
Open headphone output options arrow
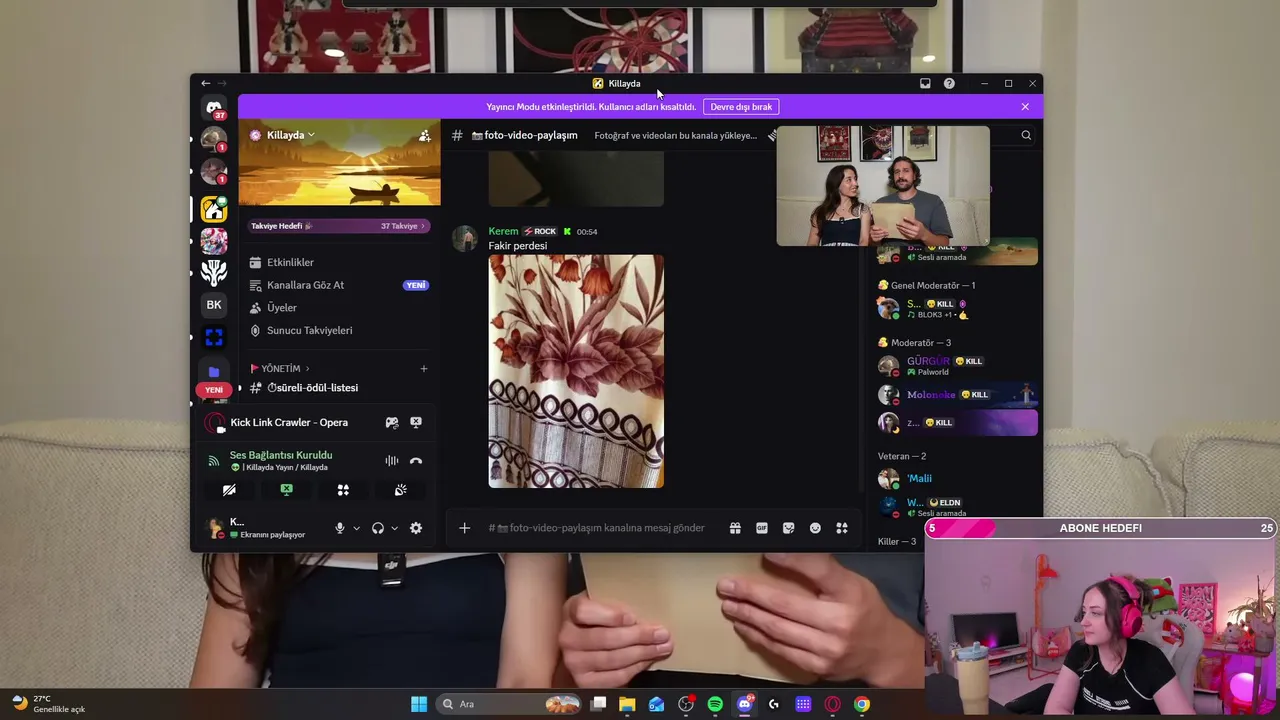(394, 528)
